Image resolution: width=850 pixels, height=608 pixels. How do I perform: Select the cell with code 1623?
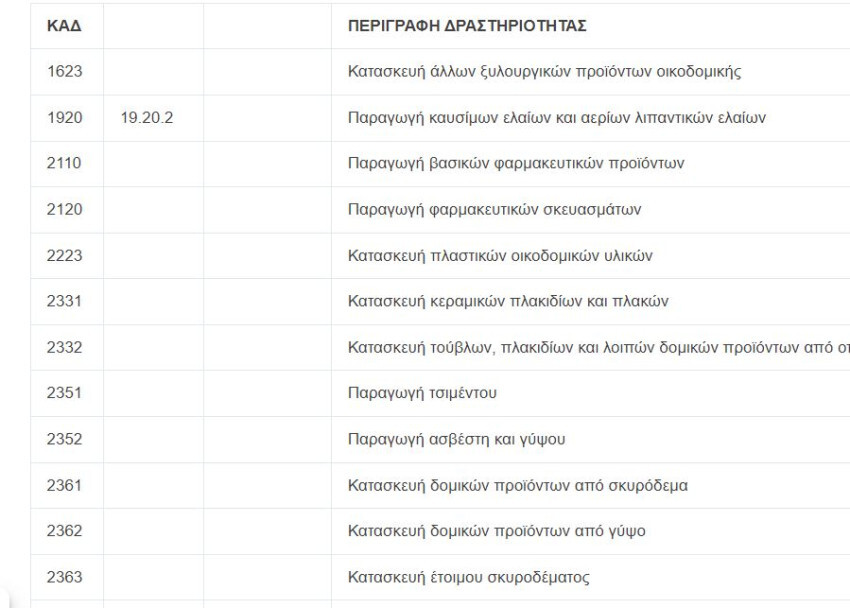(65, 72)
